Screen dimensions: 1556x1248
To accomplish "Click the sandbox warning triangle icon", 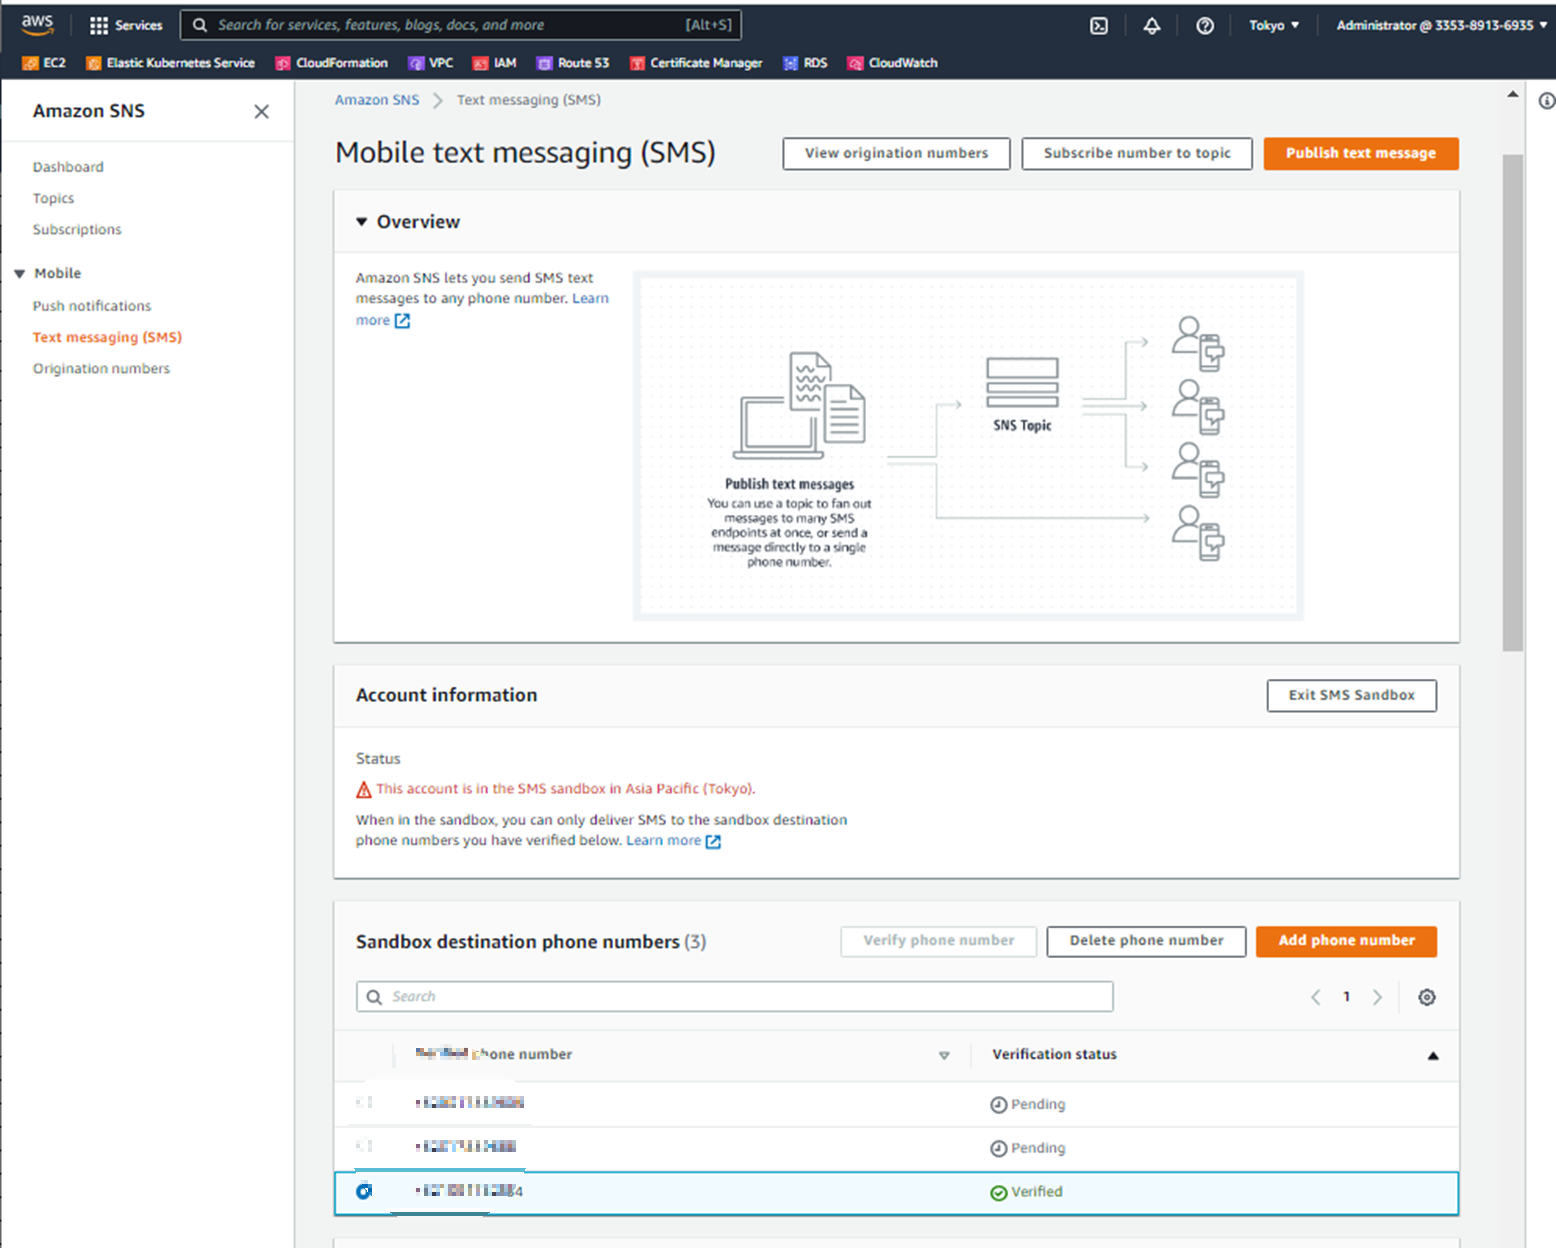I will coord(364,790).
